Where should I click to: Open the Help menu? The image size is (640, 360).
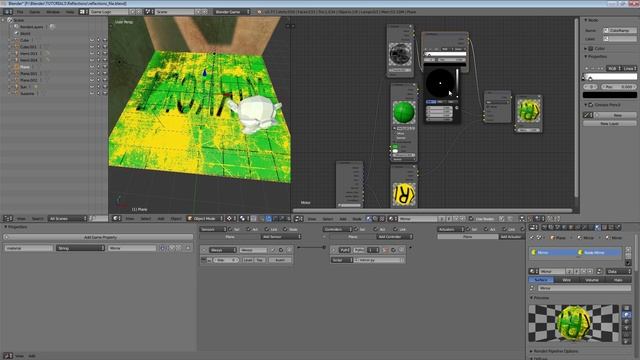coord(70,12)
